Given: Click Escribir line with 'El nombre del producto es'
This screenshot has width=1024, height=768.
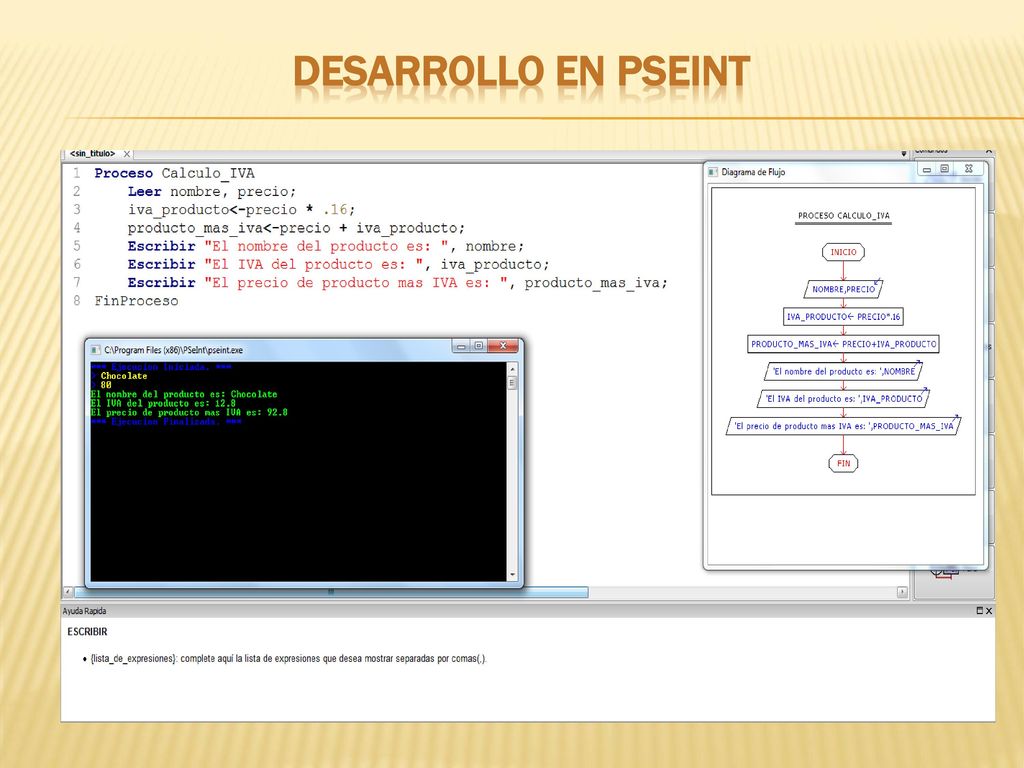Looking at the screenshot, I should click(x=325, y=246).
